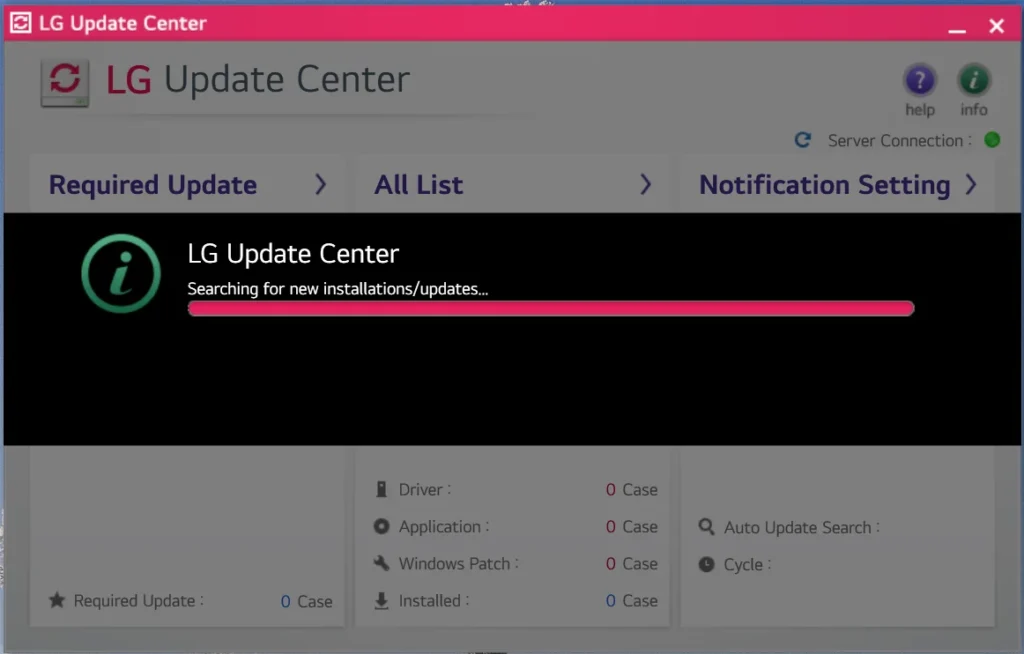Image resolution: width=1024 pixels, height=654 pixels.
Task: Click the LG Update Center logo icon
Action: (x=65, y=81)
